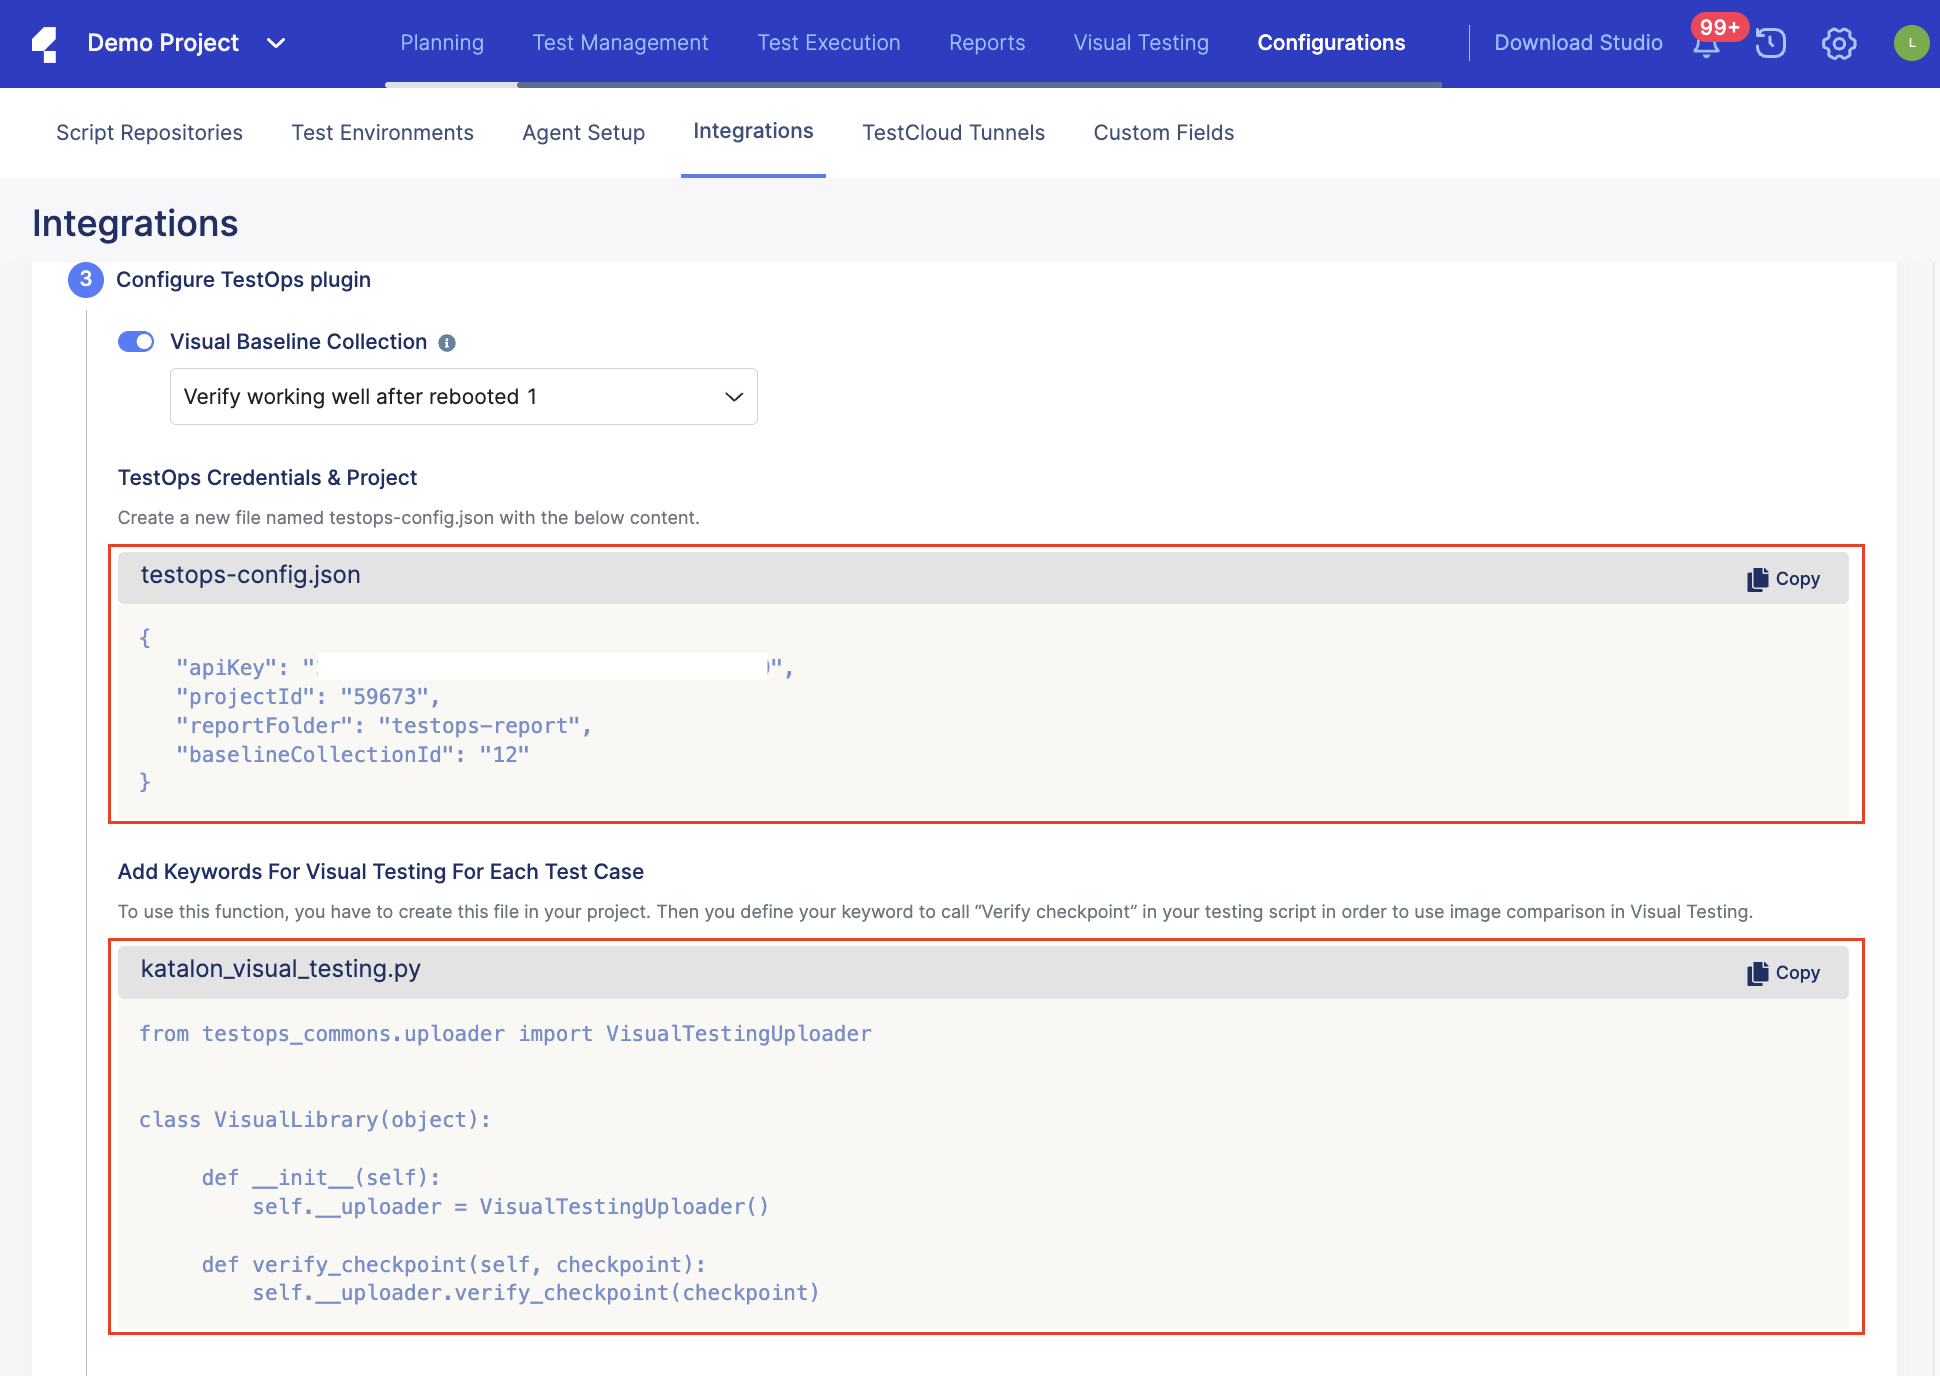Switch to the Script Repositories tab
Image resolution: width=1940 pixels, height=1376 pixels.
pos(149,133)
